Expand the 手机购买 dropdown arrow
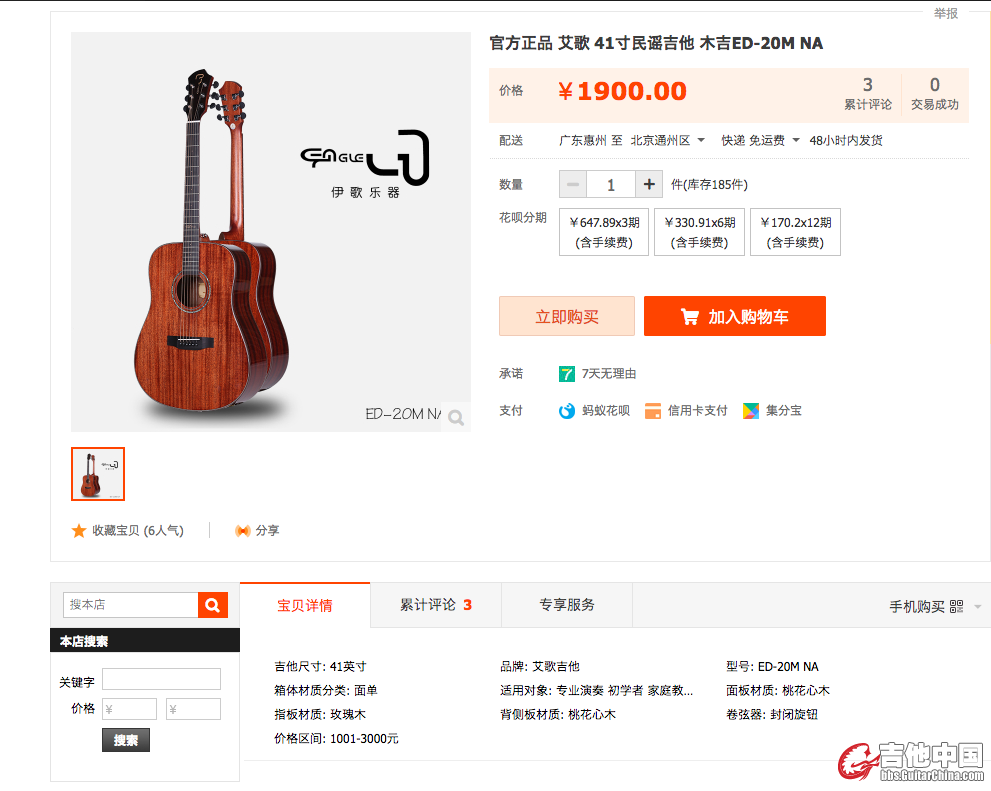Screen dimensions: 991x791 coord(978,607)
